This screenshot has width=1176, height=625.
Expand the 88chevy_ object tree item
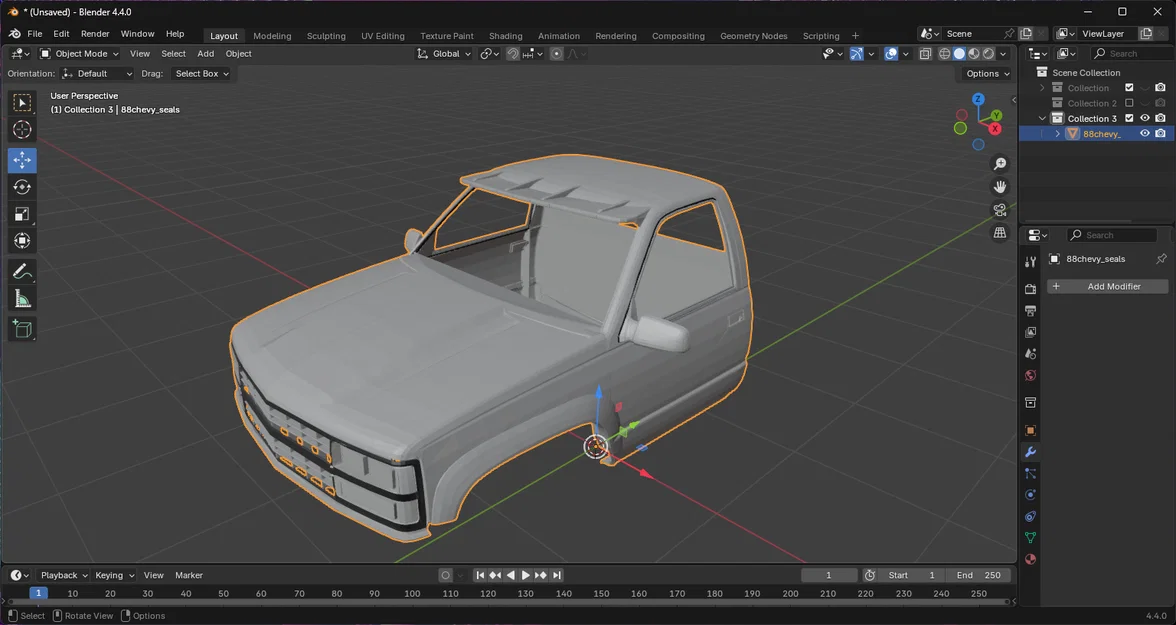tap(1058, 134)
